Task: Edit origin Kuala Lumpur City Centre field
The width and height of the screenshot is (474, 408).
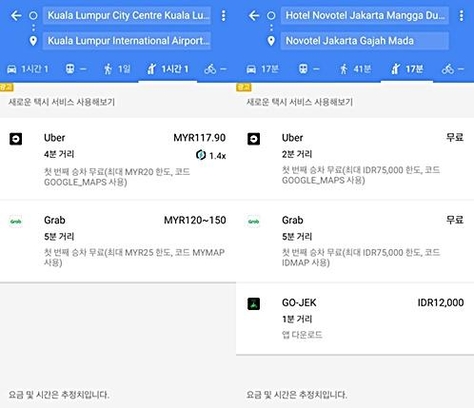Action: 127,15
